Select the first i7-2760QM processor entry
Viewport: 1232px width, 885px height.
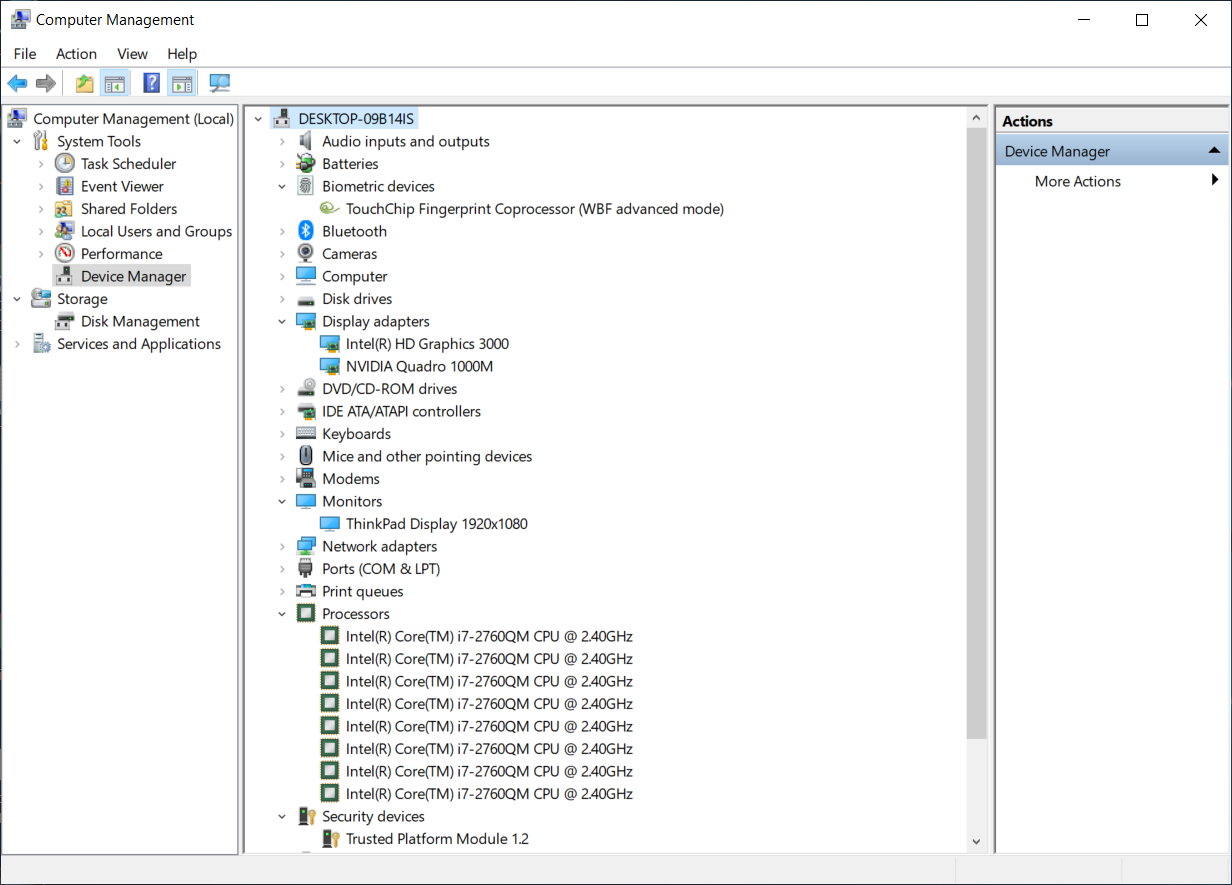pos(489,636)
